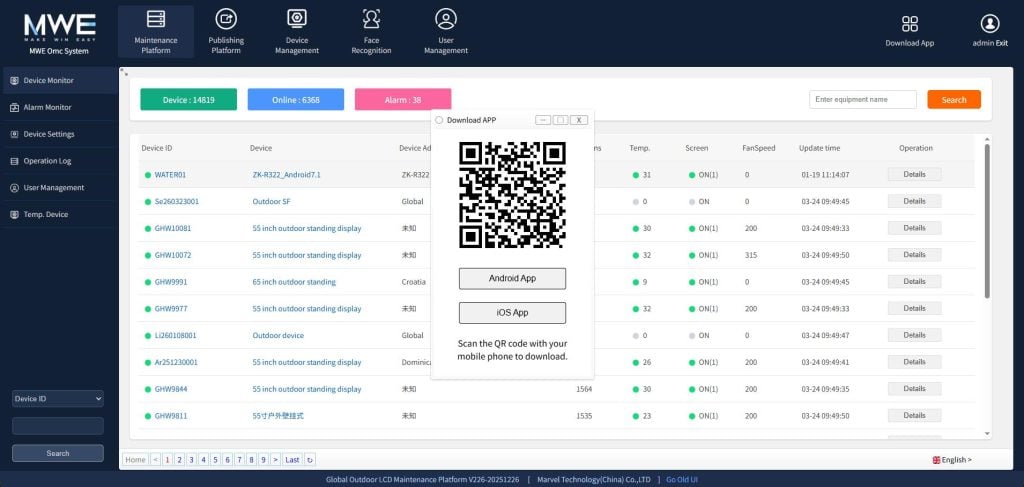Click the blue Online : 6368 badge
Viewport: 1024px width, 487px height.
(296, 100)
